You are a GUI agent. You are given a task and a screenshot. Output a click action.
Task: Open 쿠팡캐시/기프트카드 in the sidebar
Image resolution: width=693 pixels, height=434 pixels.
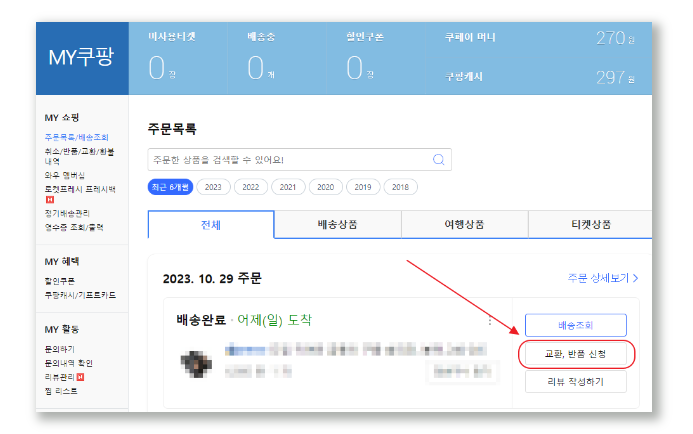click(80, 295)
